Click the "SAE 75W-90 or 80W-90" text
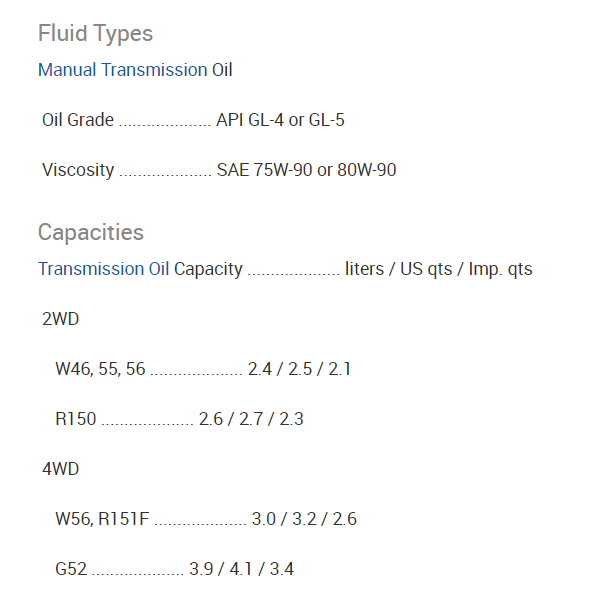Viewport: 605px width, 607px height. (306, 170)
